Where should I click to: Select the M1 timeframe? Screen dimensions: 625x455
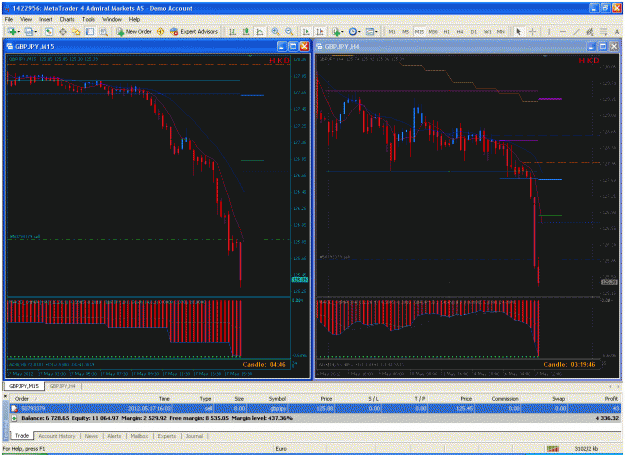(x=392, y=31)
